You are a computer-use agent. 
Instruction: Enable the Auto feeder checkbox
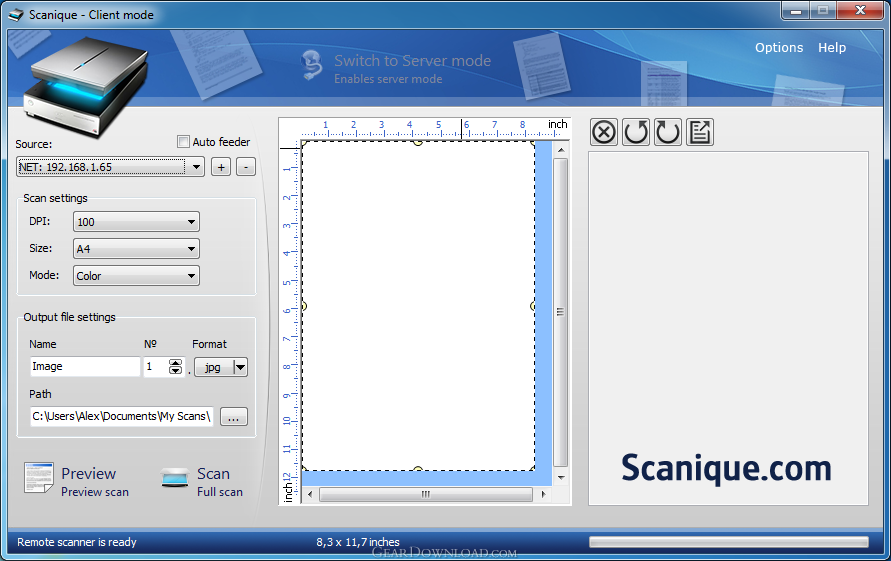click(x=183, y=142)
